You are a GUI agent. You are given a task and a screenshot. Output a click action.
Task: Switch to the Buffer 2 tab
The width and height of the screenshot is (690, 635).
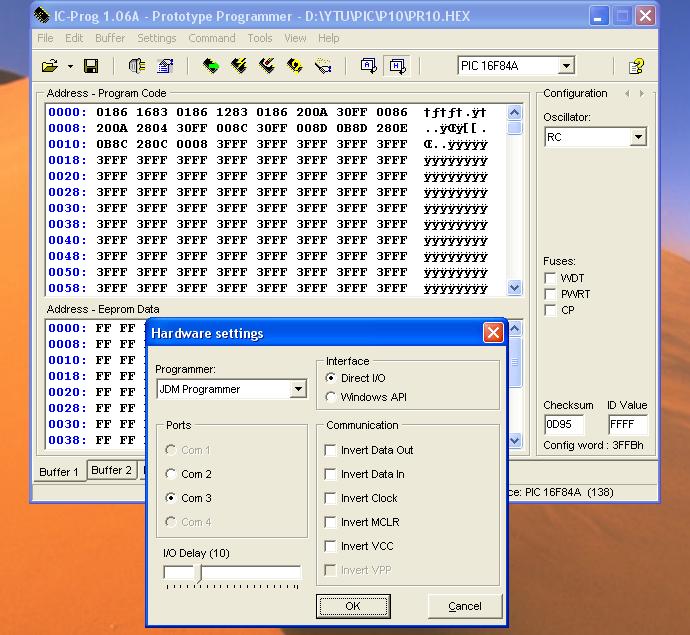111,470
